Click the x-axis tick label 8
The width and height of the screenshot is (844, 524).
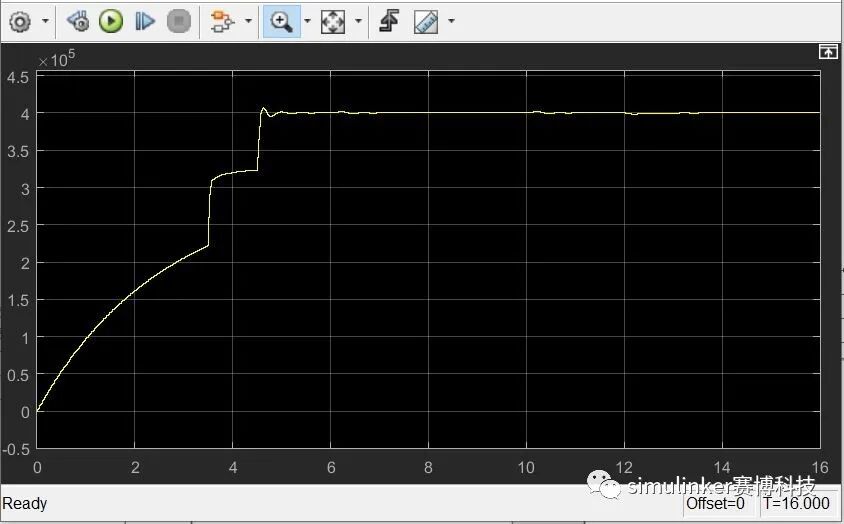click(x=428, y=467)
